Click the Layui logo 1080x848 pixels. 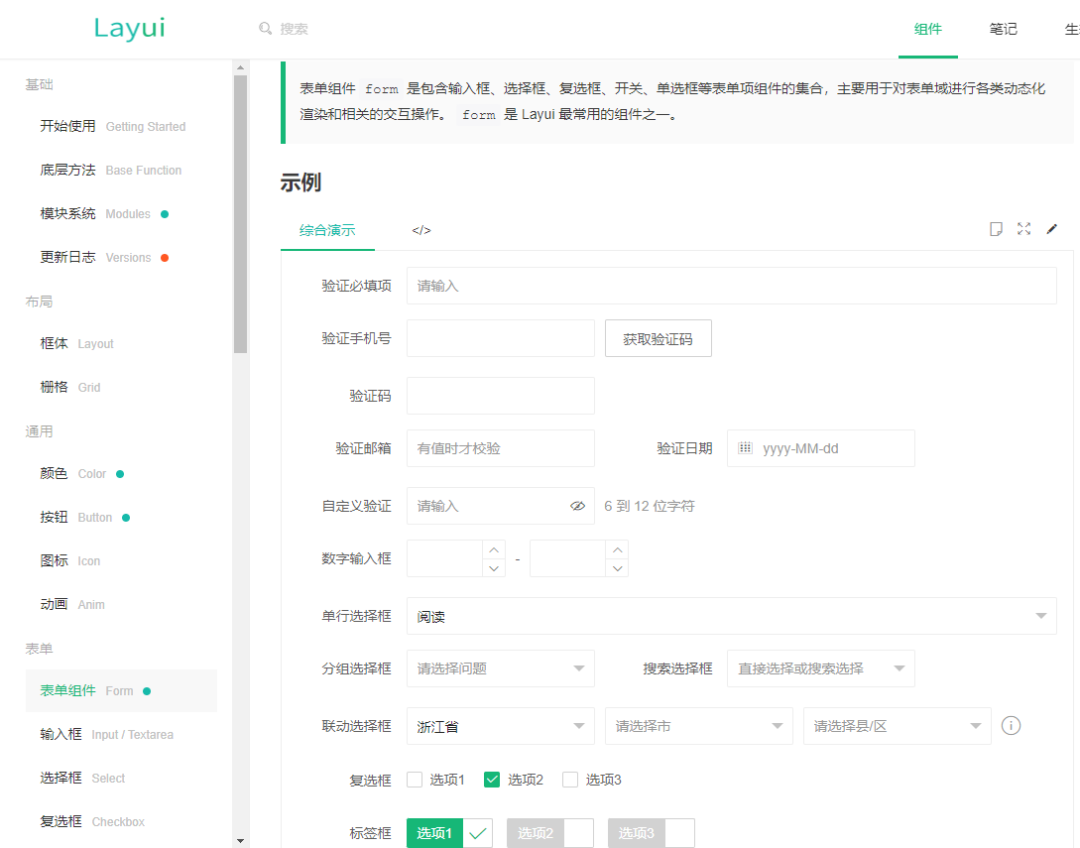click(129, 28)
